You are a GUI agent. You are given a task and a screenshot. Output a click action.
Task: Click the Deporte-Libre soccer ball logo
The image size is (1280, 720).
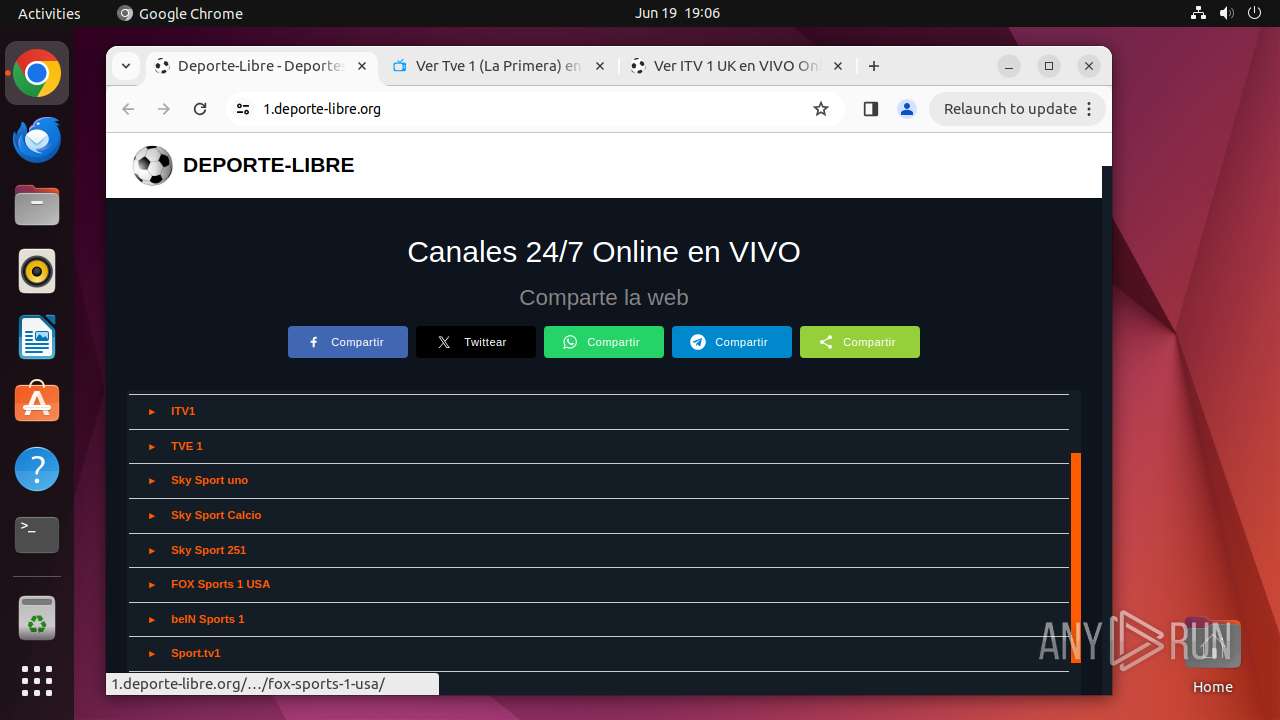pos(153,166)
